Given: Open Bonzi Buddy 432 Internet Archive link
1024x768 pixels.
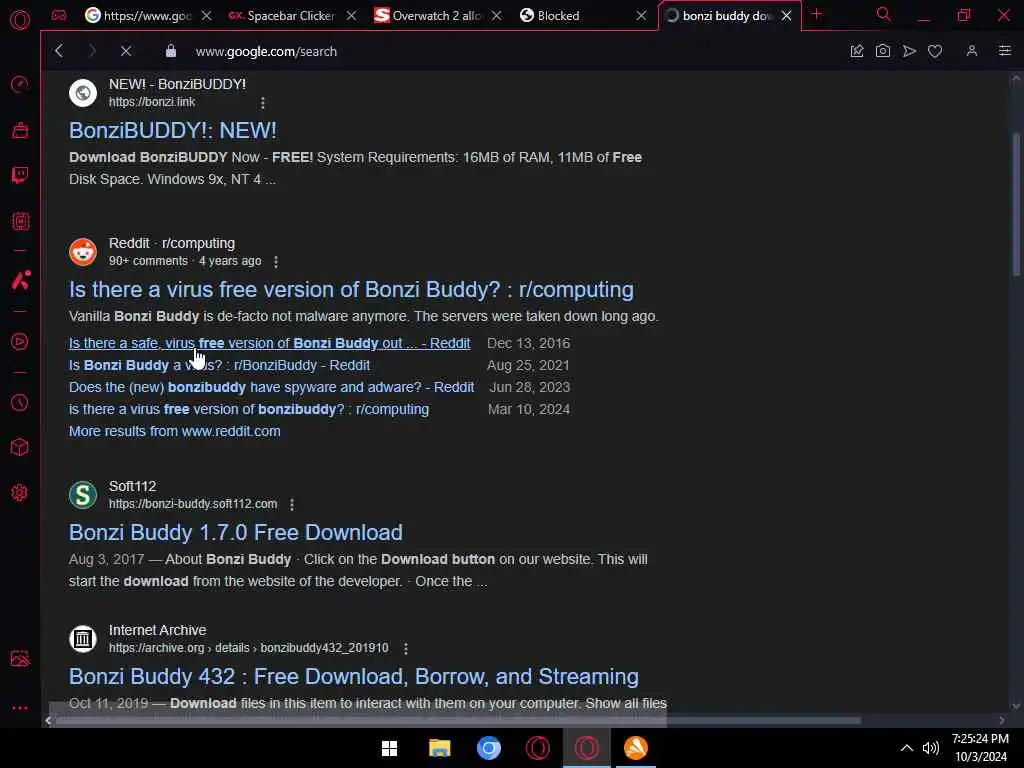Looking at the screenshot, I should (x=354, y=677).
